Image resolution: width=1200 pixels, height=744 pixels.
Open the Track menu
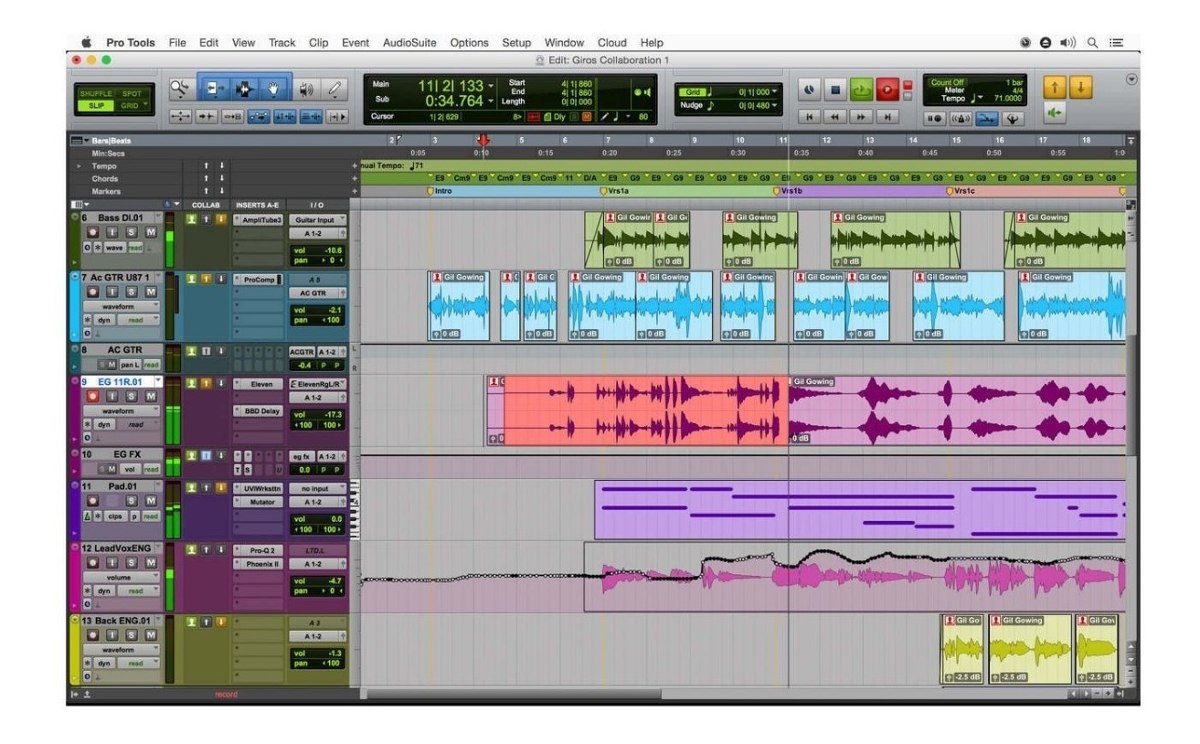pyautogui.click(x=281, y=42)
